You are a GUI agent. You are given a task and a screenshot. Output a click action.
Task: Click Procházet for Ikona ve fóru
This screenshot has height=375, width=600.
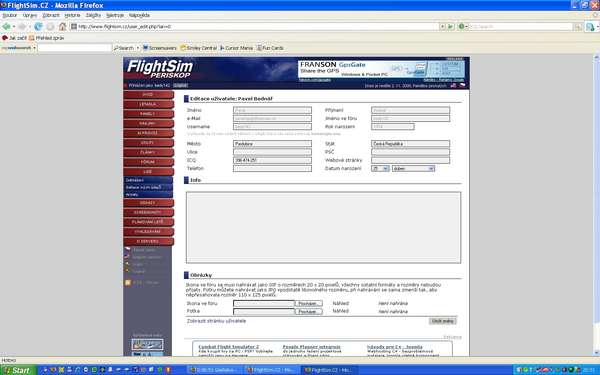(x=308, y=303)
